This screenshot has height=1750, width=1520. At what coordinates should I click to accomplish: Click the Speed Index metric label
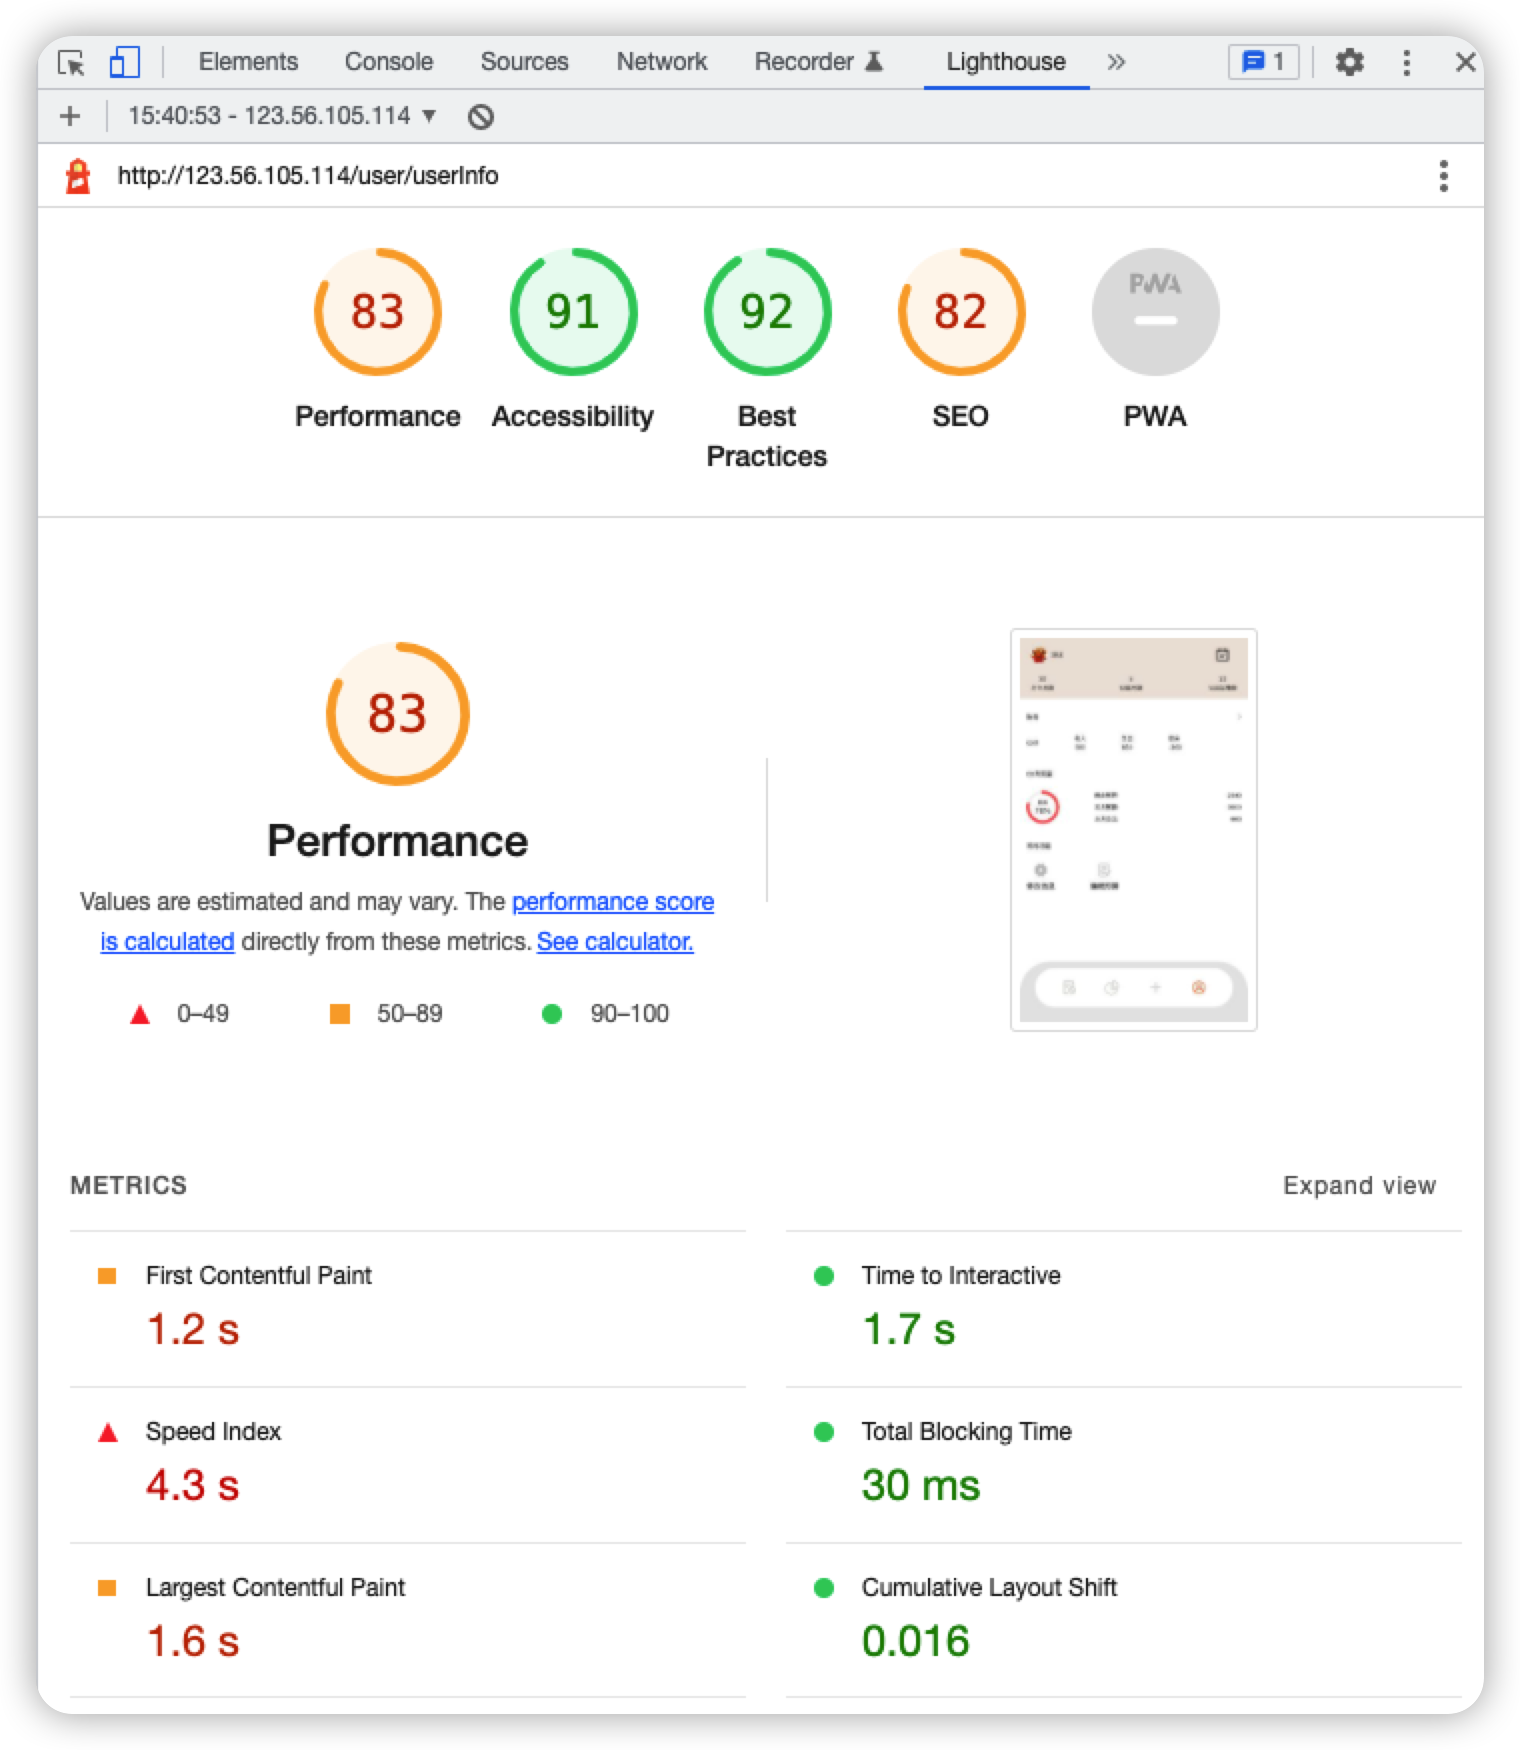[x=213, y=1432]
